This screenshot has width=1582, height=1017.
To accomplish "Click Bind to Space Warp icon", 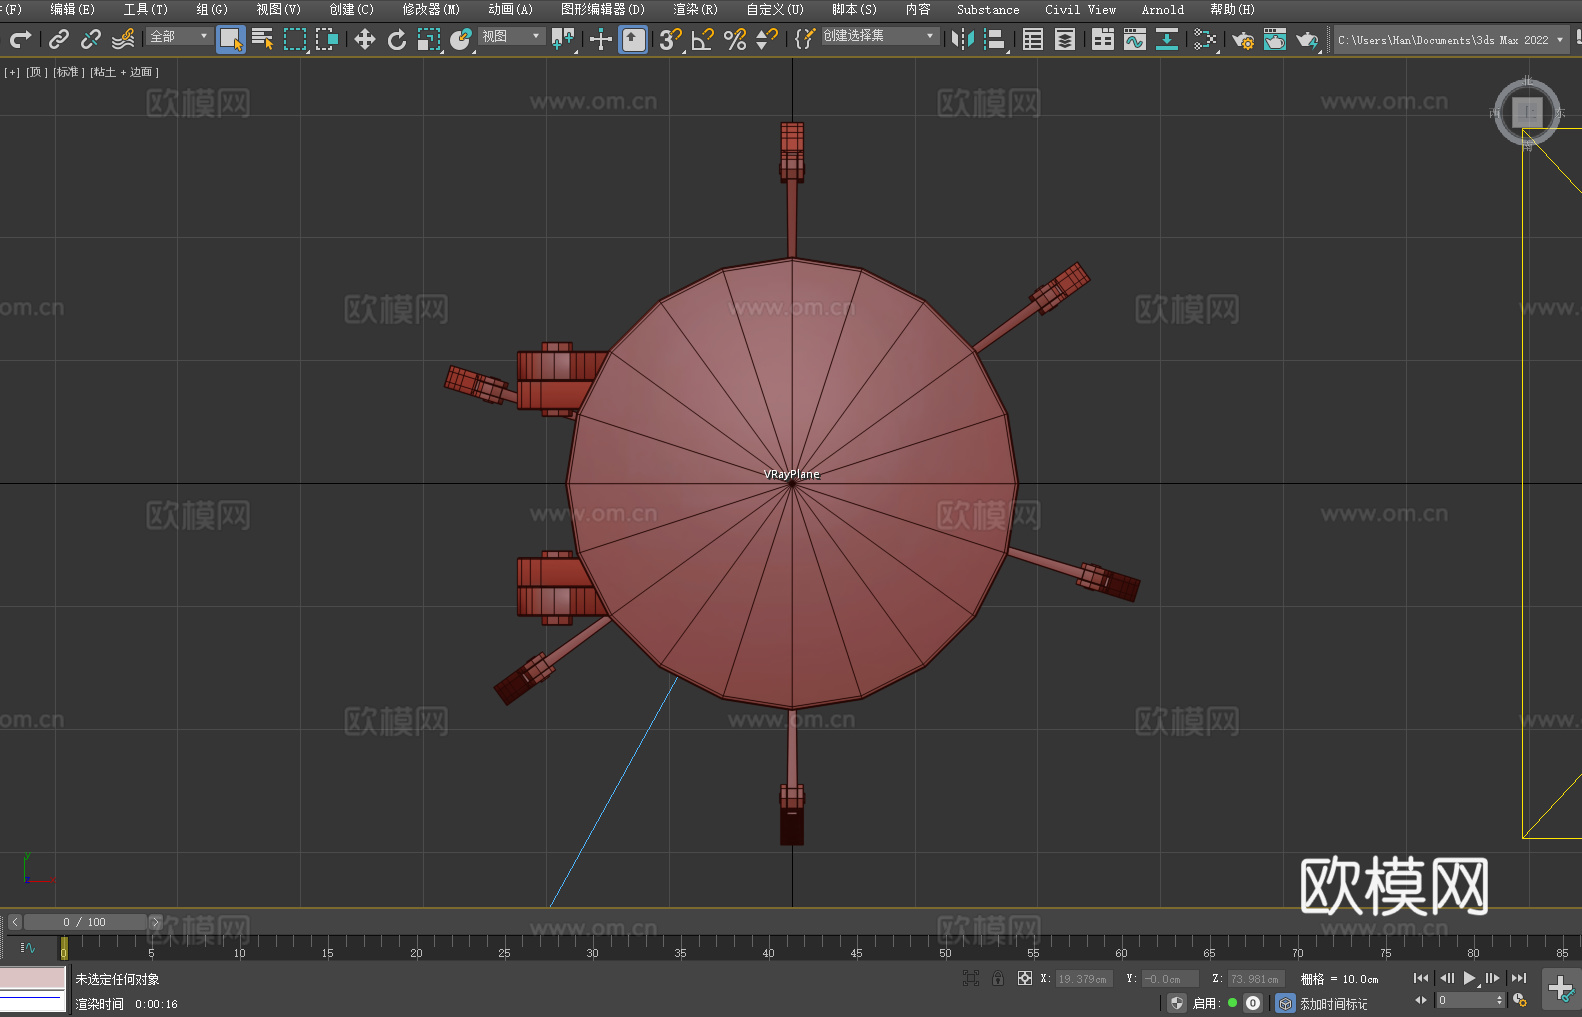I will pos(123,39).
